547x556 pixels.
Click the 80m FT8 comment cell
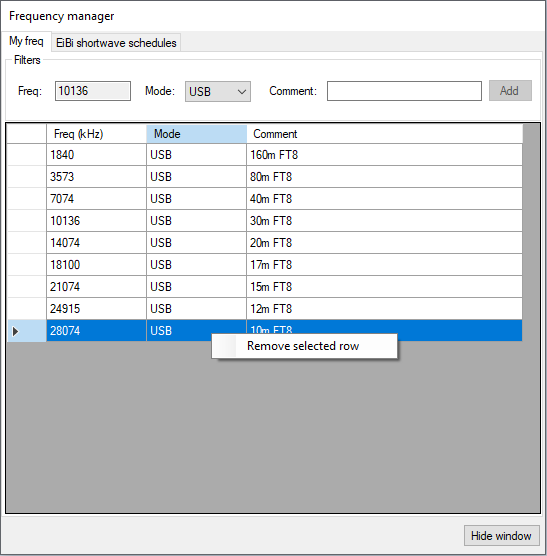[x=384, y=177]
